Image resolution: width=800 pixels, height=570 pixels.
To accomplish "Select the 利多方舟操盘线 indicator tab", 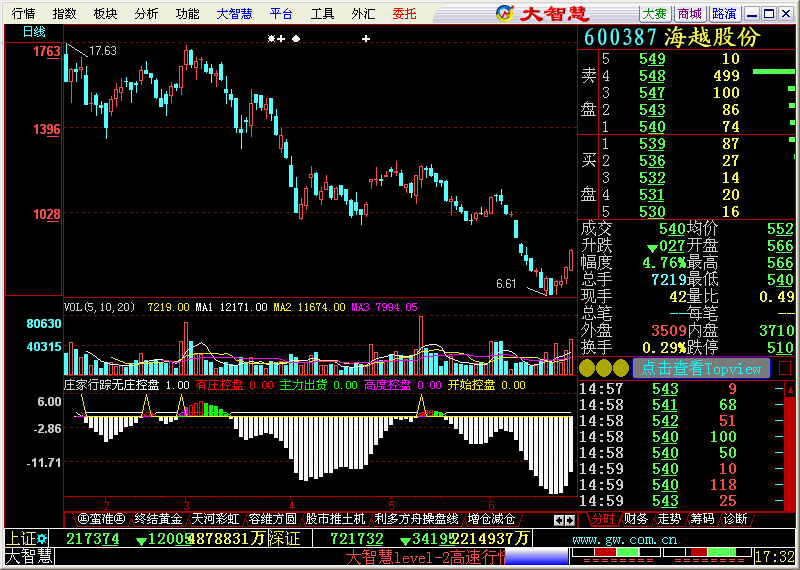I will (x=416, y=519).
